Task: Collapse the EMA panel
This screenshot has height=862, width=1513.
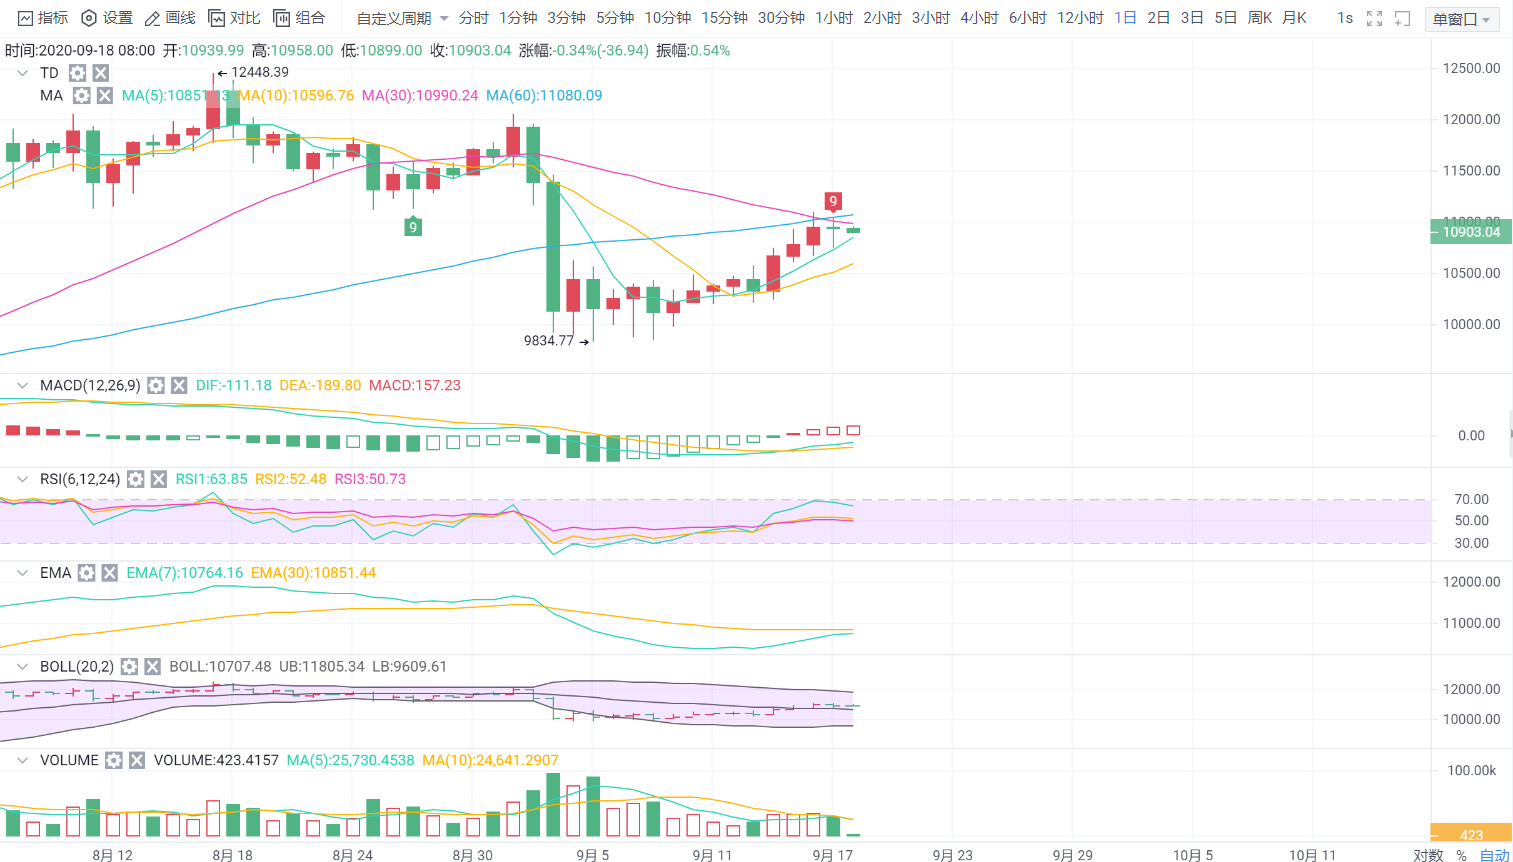Action: (22, 573)
